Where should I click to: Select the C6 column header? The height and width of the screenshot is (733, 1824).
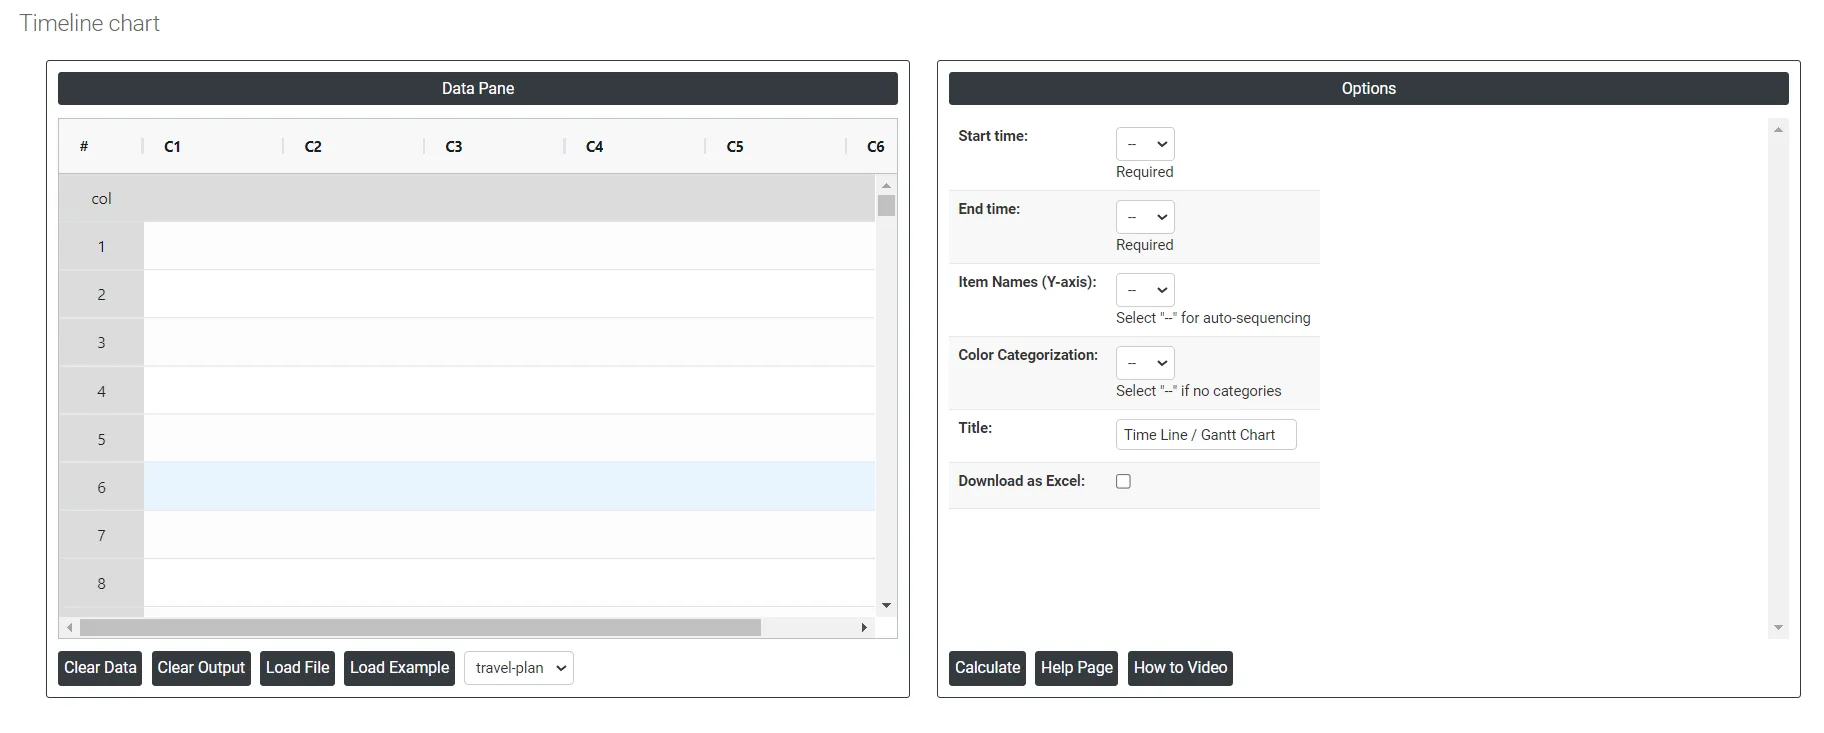click(873, 146)
